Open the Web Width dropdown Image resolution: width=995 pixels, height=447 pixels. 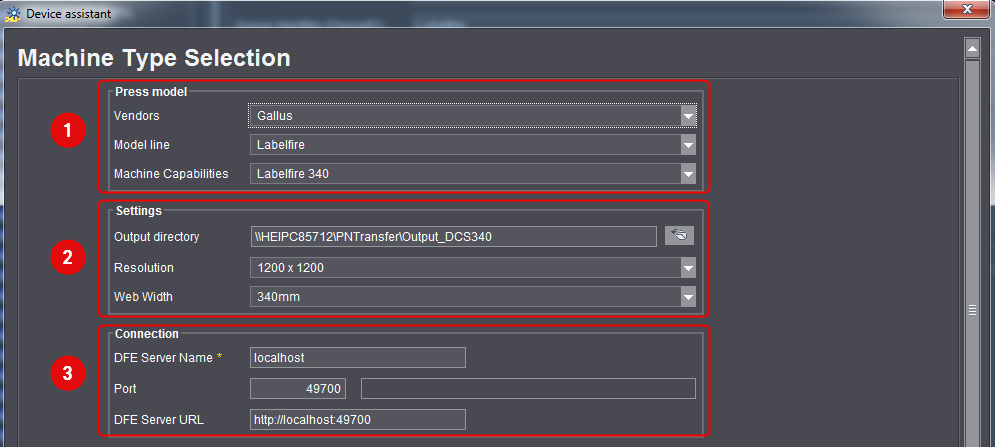click(x=471, y=297)
